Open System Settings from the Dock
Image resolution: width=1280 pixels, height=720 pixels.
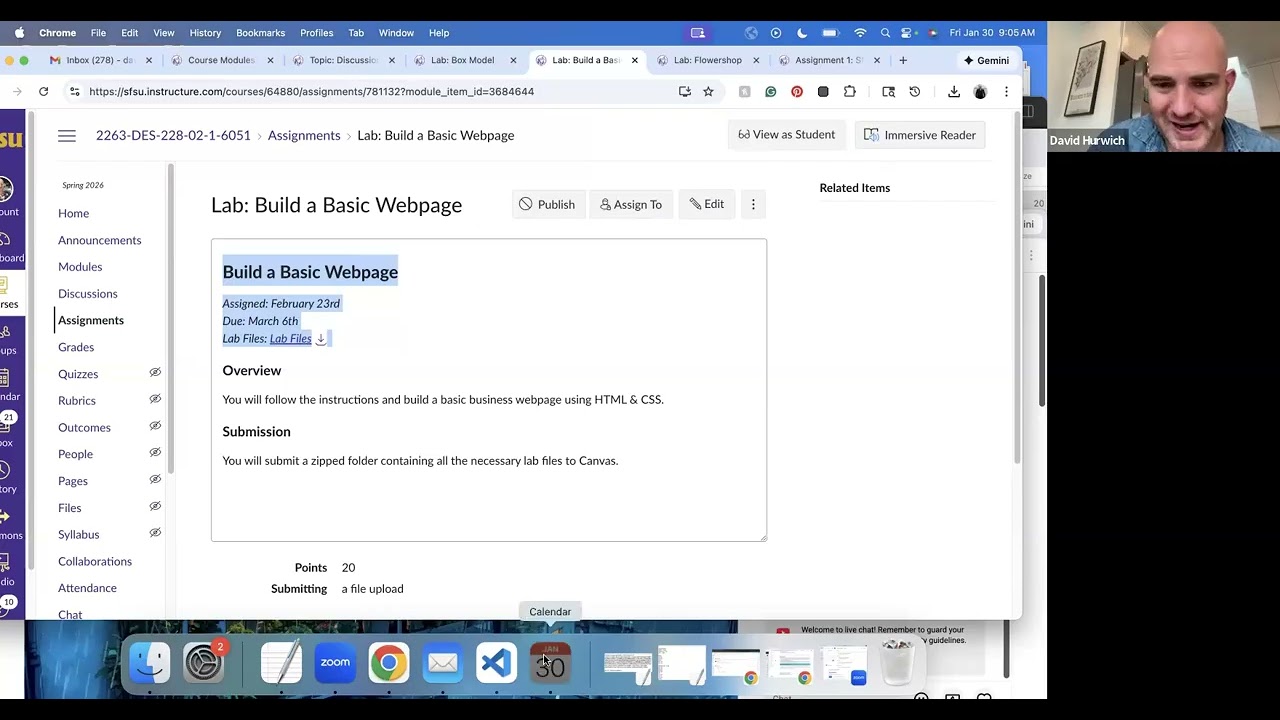pyautogui.click(x=204, y=662)
